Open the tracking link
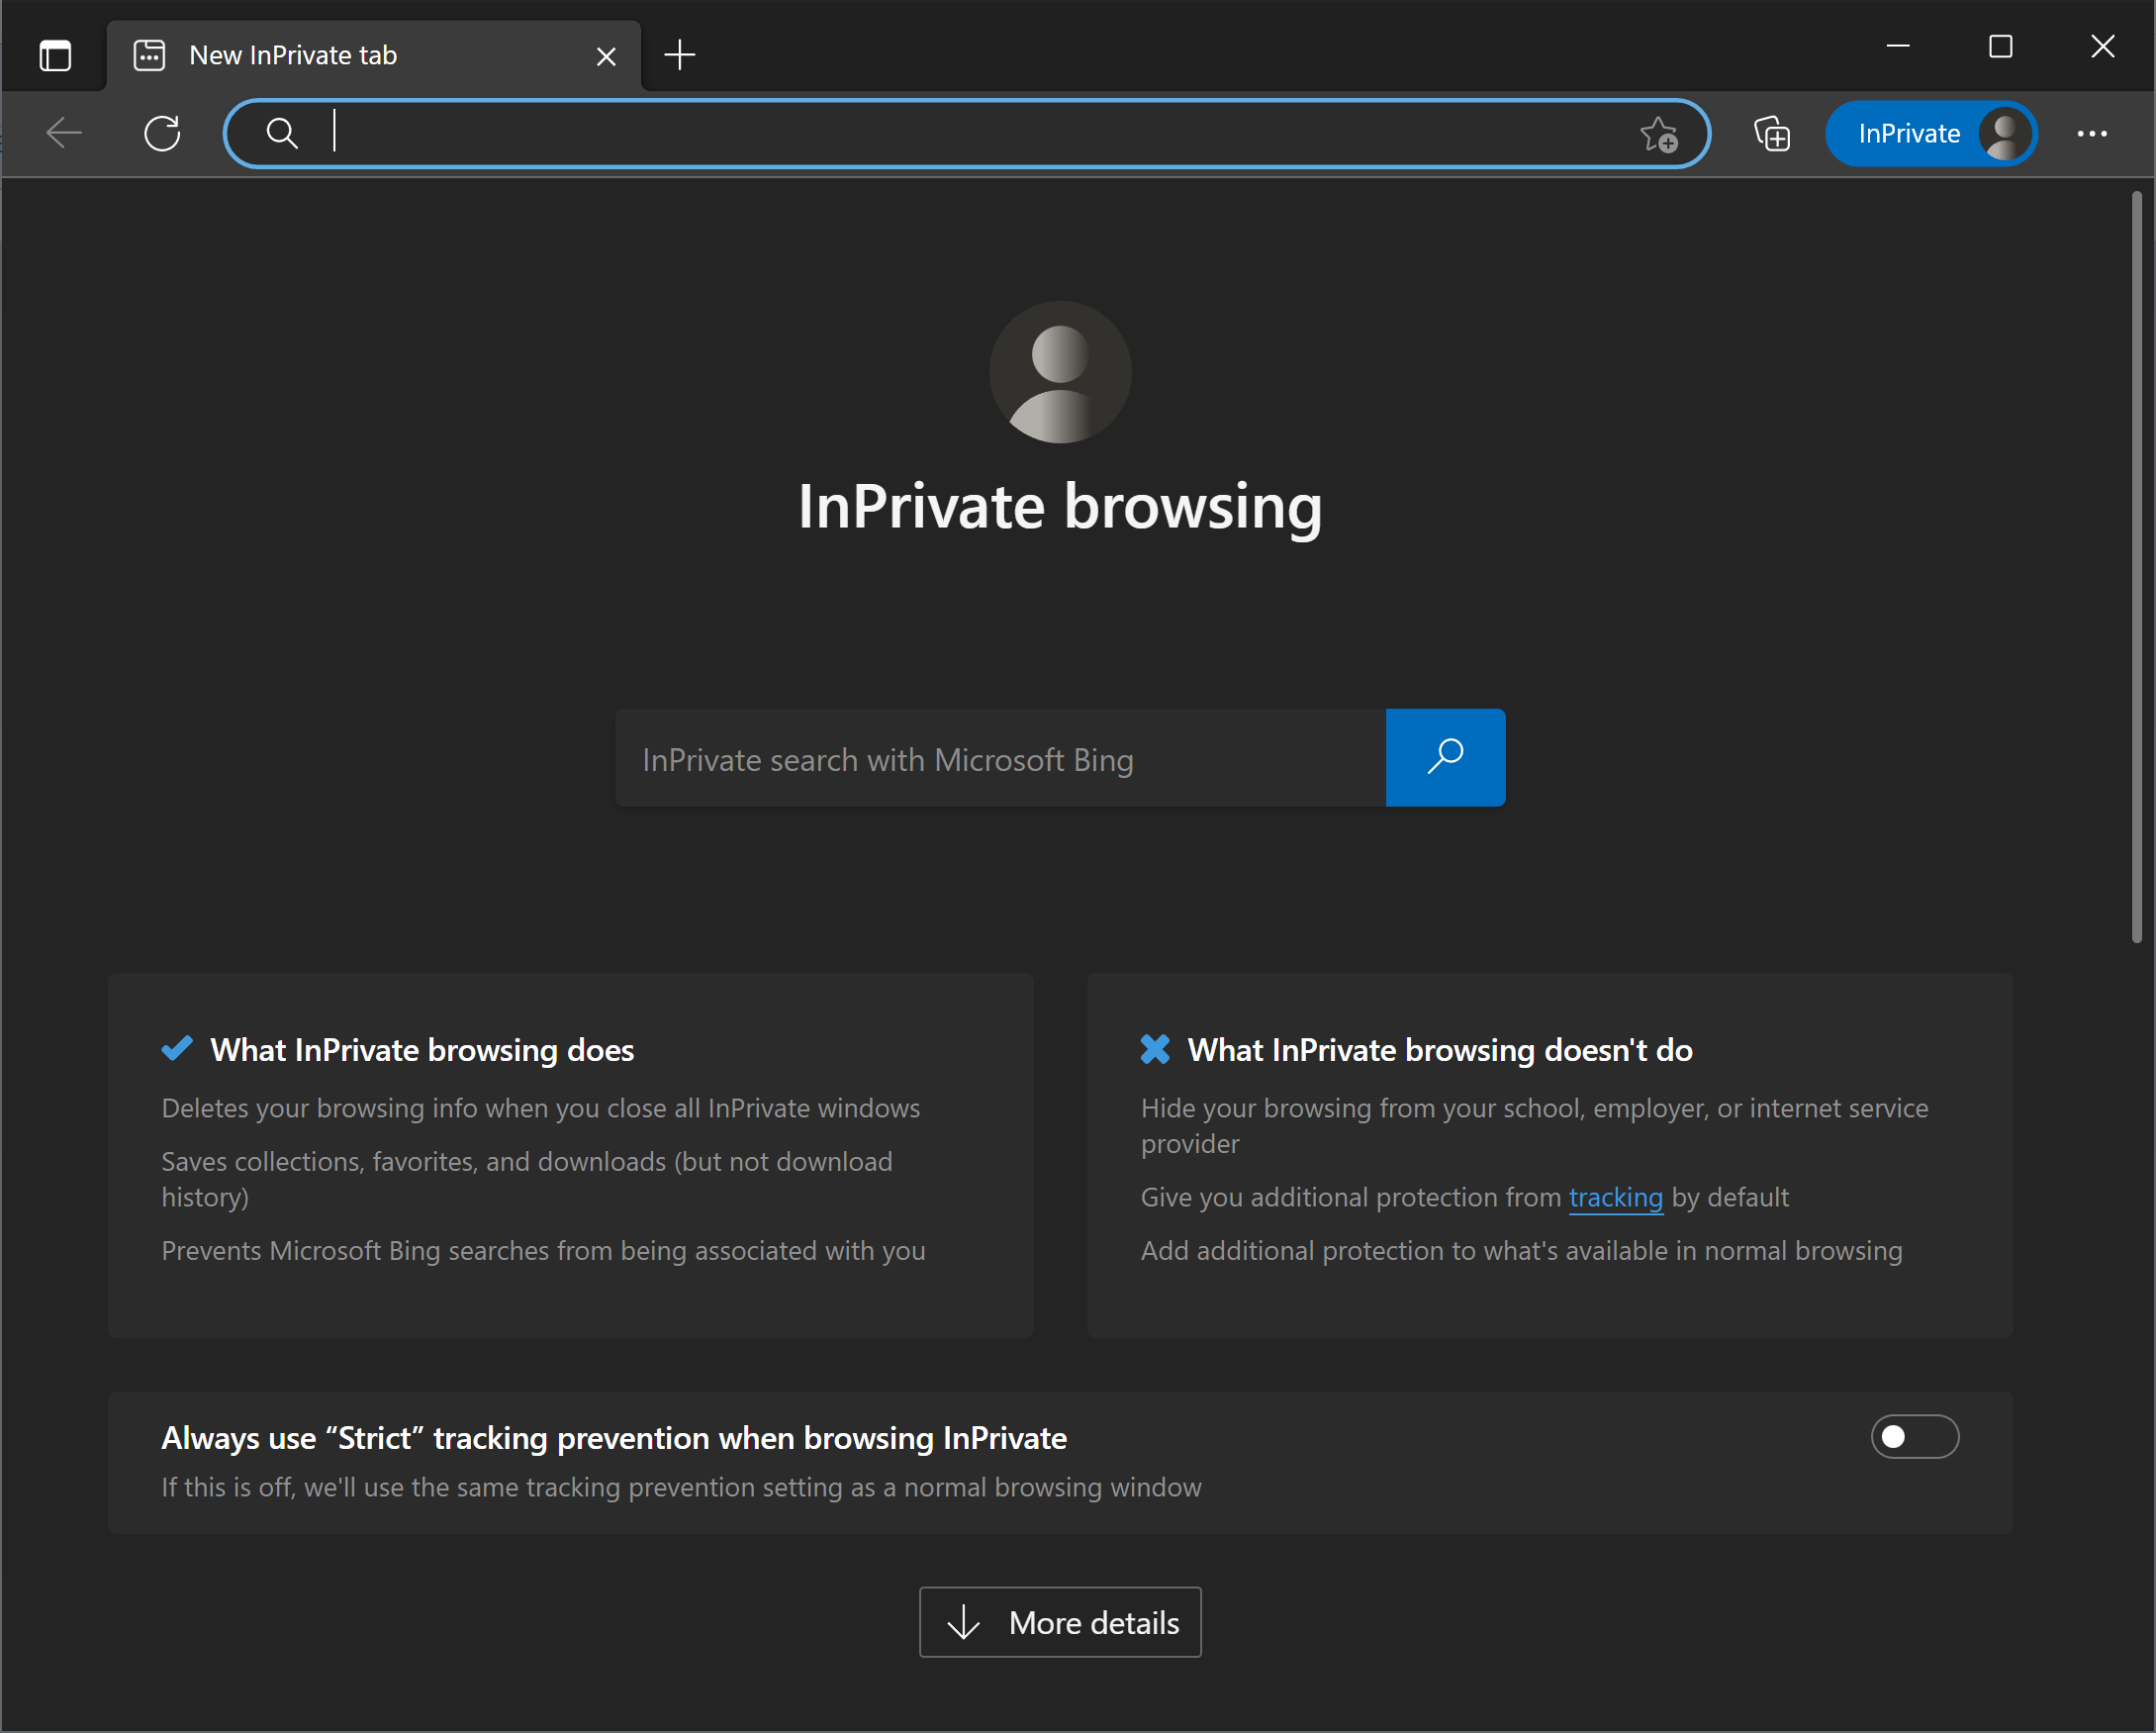 (1616, 1197)
